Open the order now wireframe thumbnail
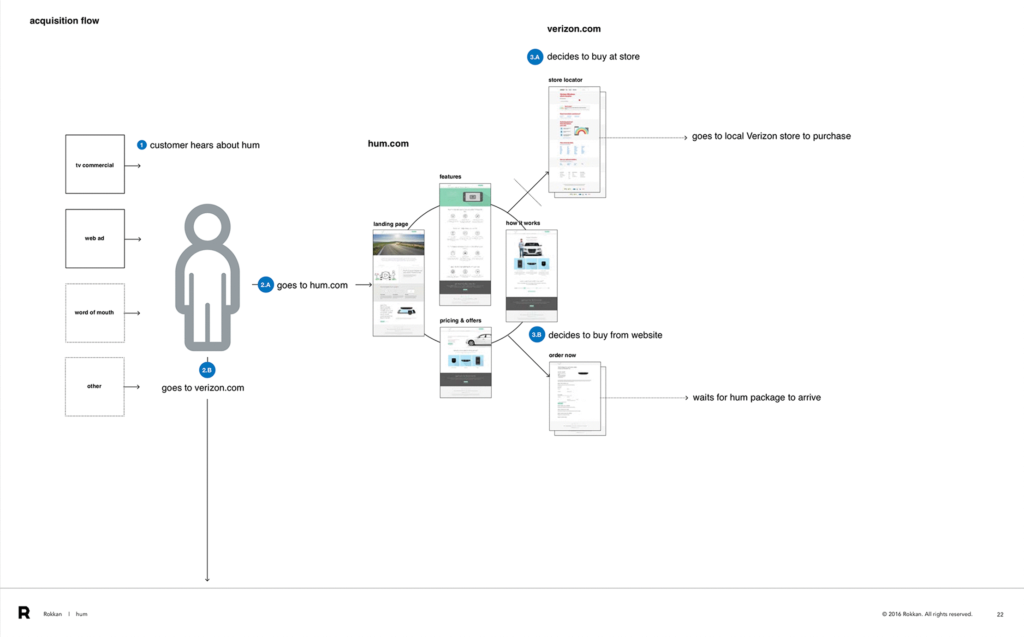 tap(577, 398)
